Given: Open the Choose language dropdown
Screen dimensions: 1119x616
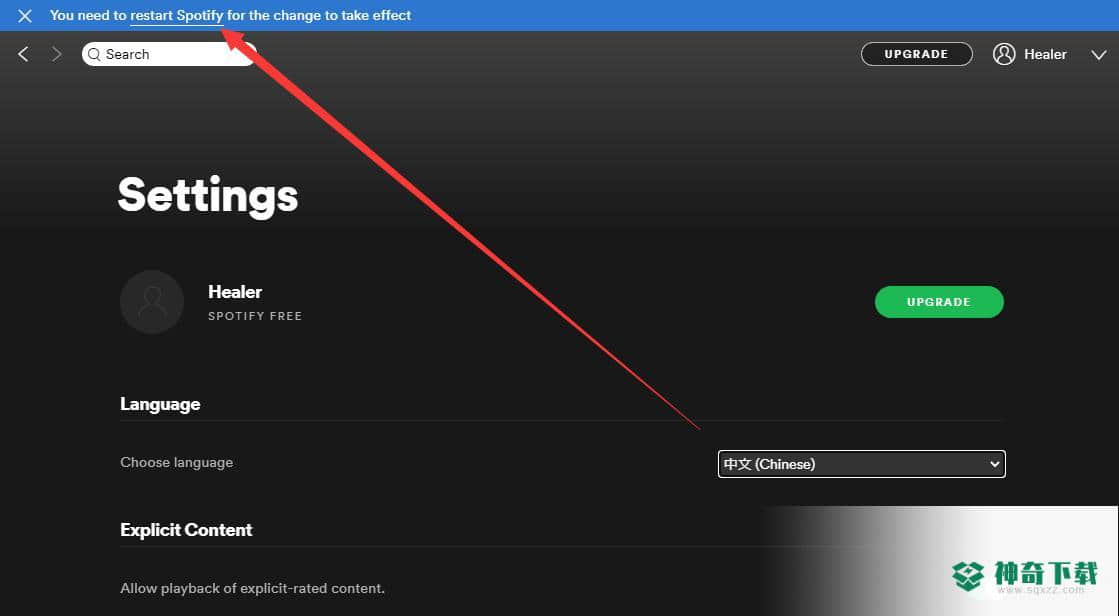Looking at the screenshot, I should [861, 464].
